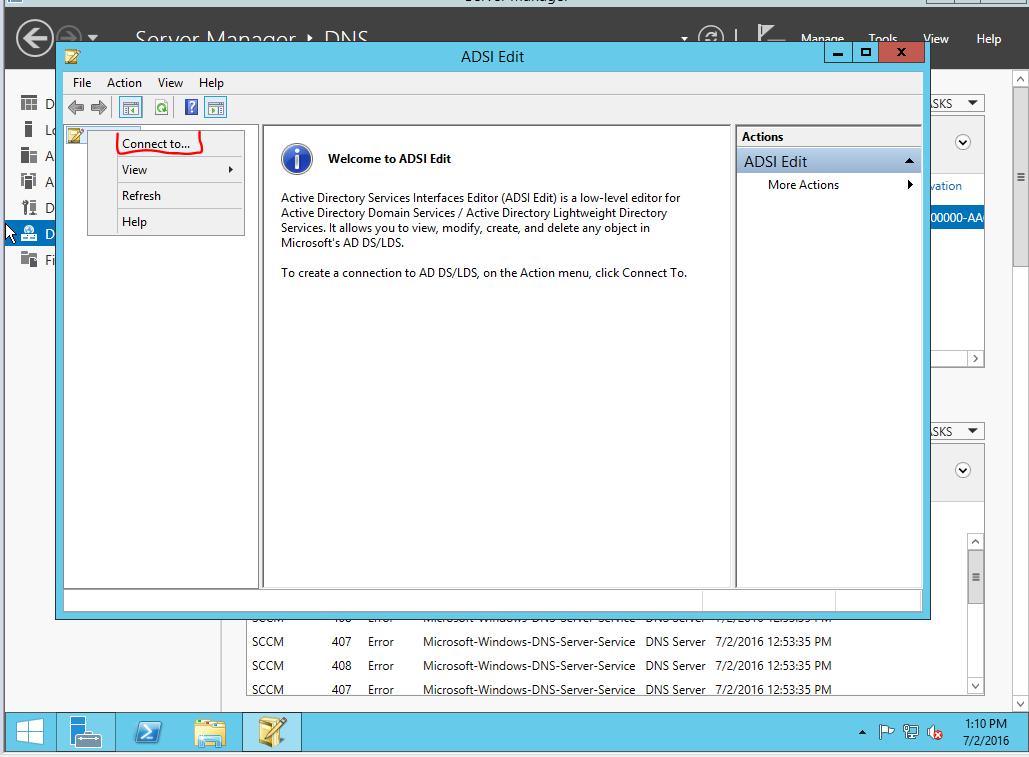This screenshot has height=757, width=1029.
Task: Select Help in the context menu
Action: click(x=166, y=222)
